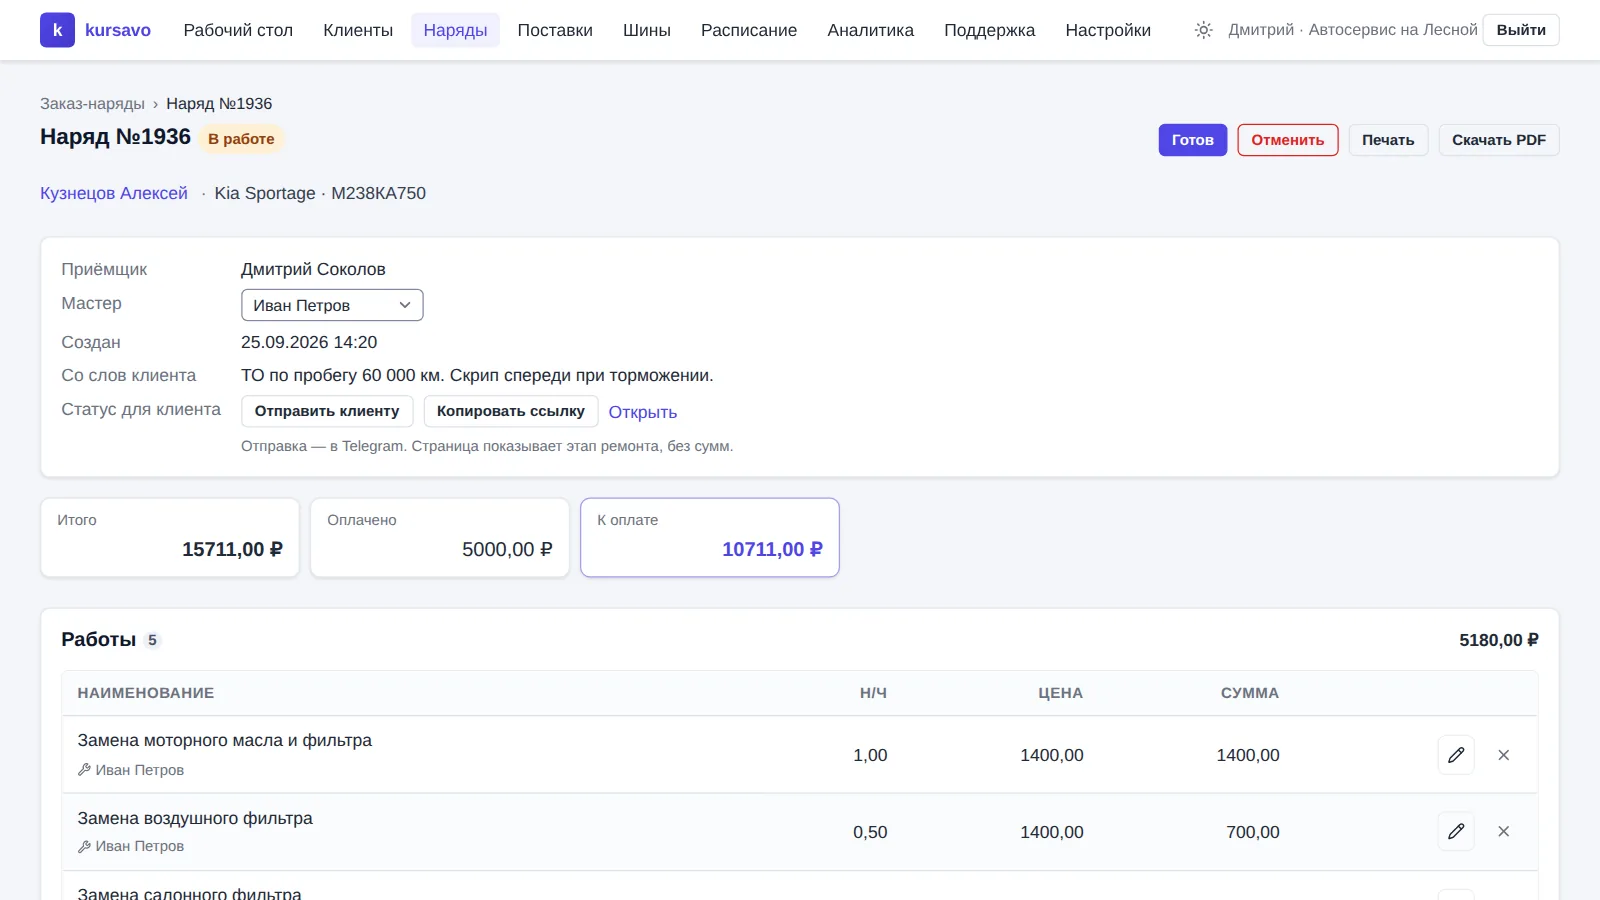Click the К оплате 10711,00 ₽ card
The width and height of the screenshot is (1600, 900).
point(710,538)
